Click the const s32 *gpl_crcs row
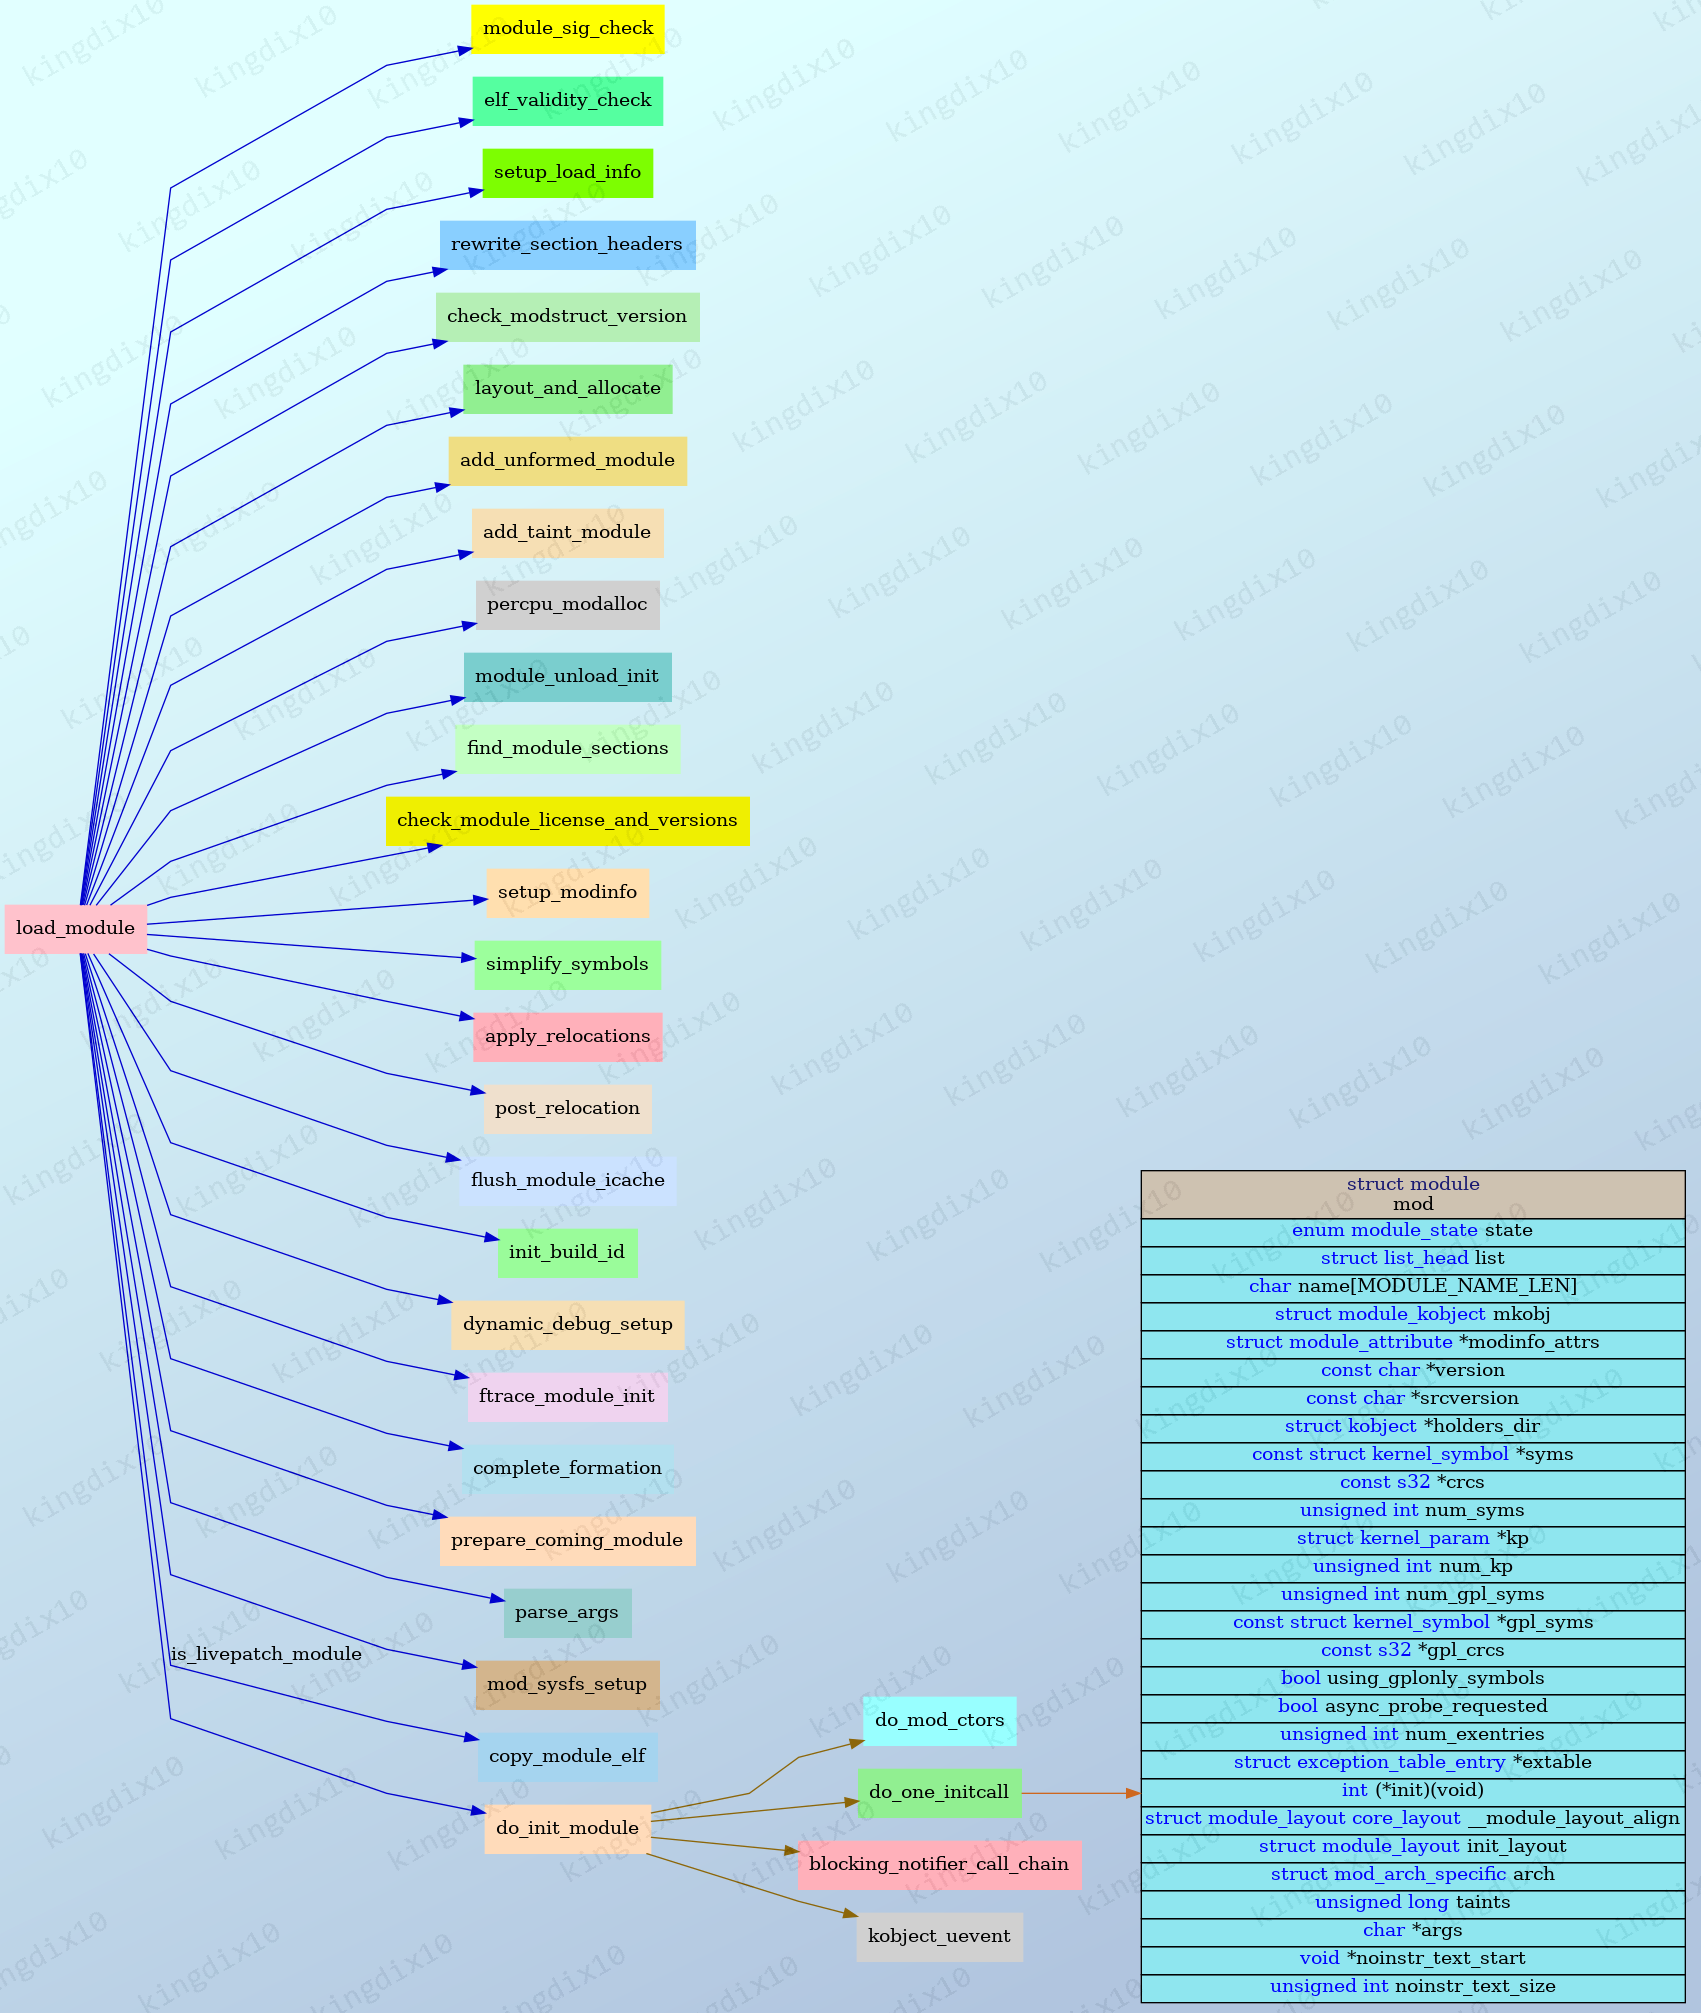Viewport: 1701px width, 2013px height. click(x=1413, y=1651)
